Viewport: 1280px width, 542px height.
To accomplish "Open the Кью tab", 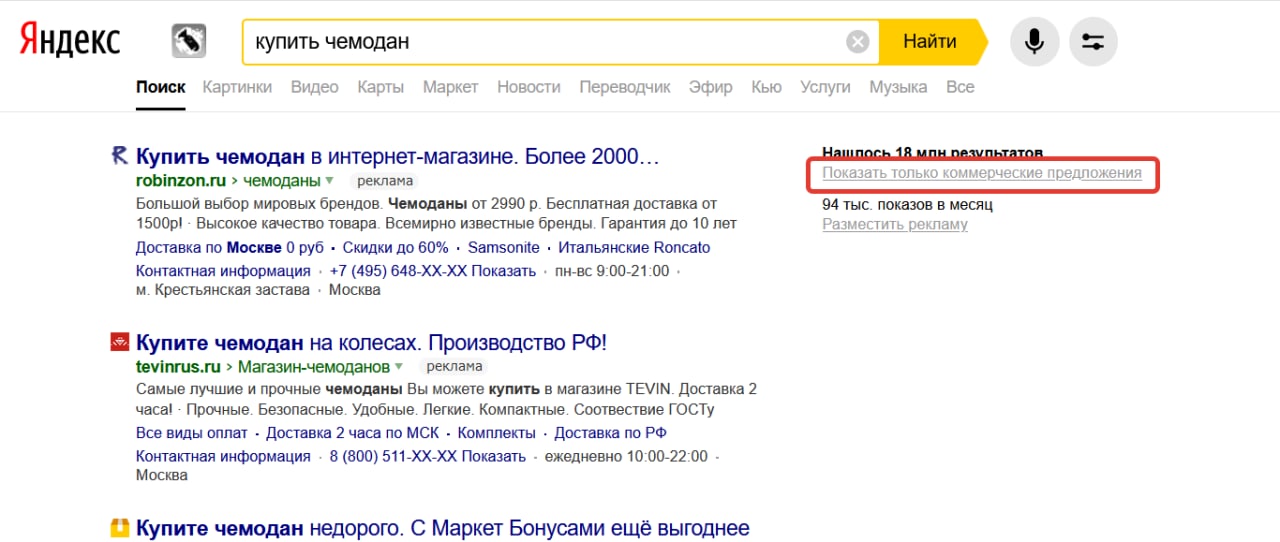I will coord(766,87).
